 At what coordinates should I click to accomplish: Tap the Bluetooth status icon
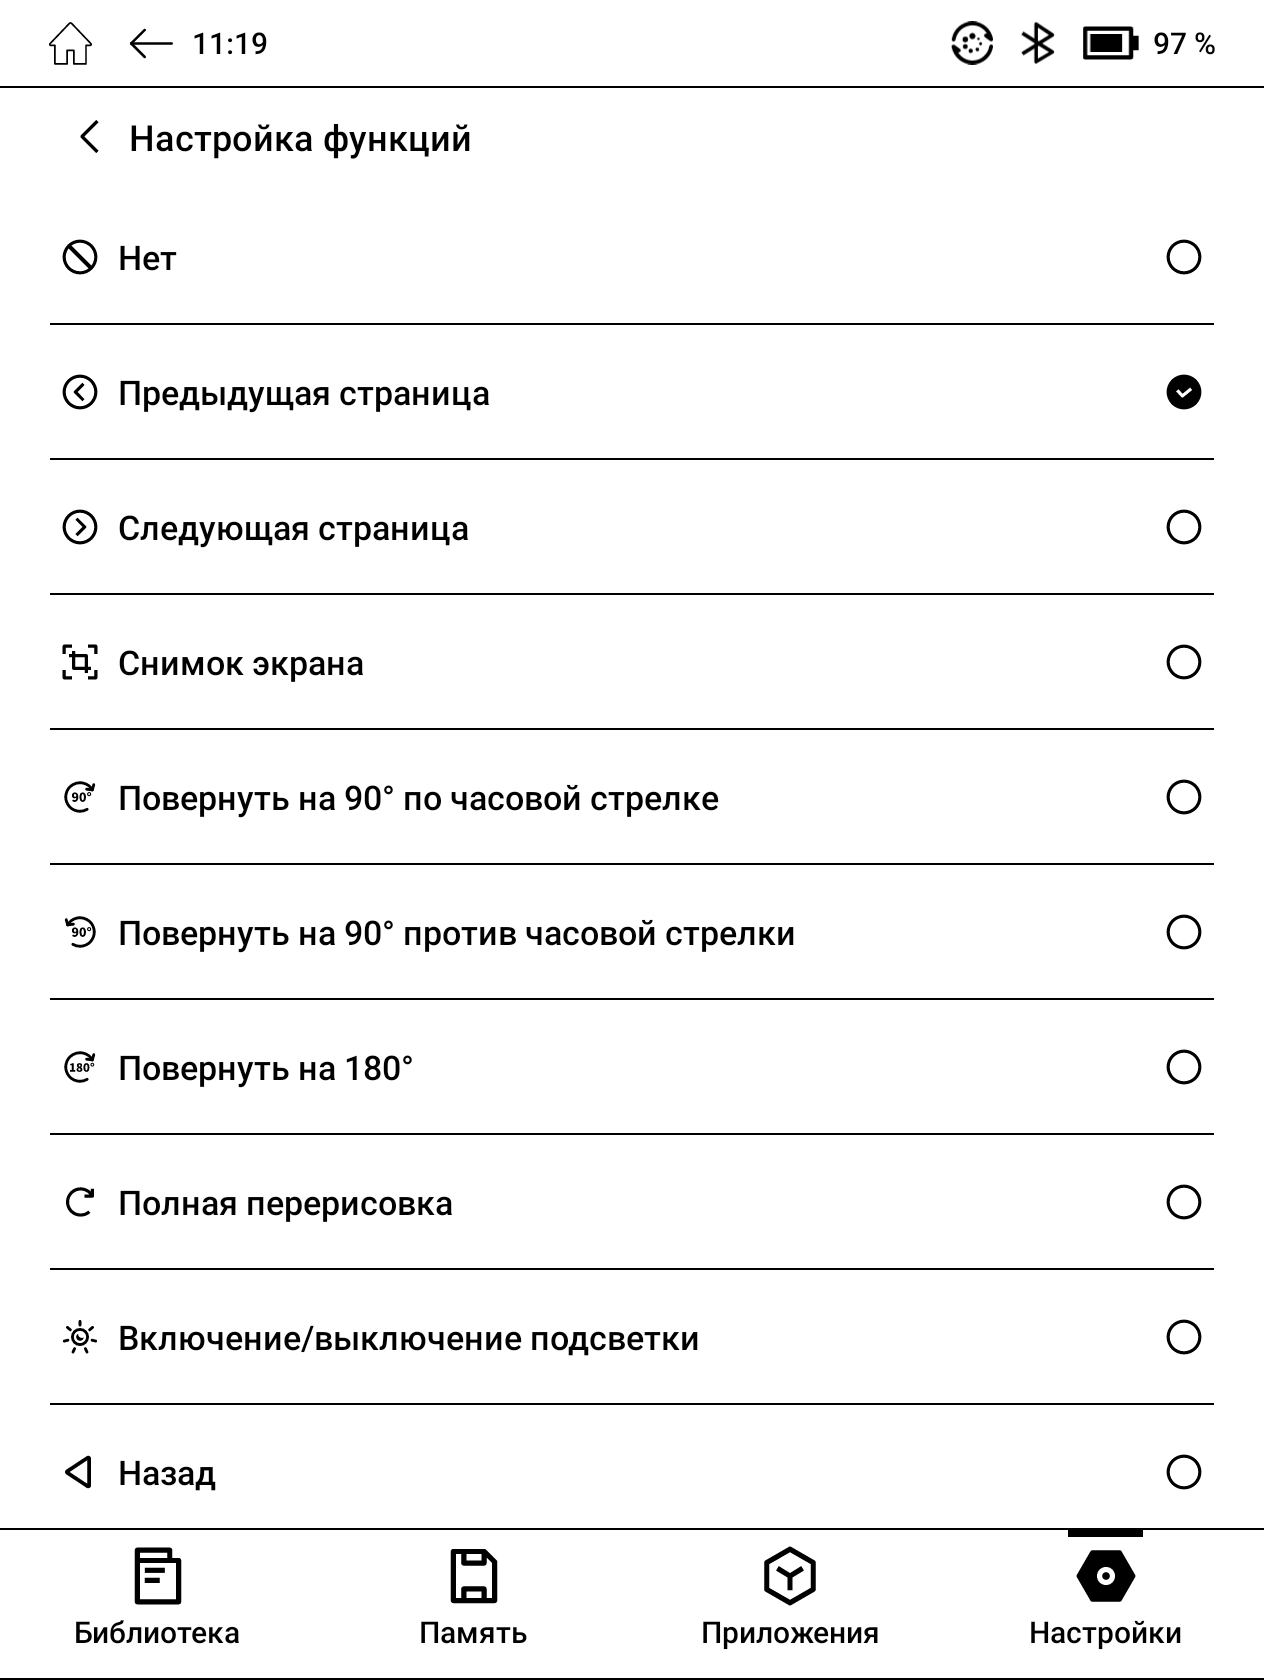(1037, 44)
